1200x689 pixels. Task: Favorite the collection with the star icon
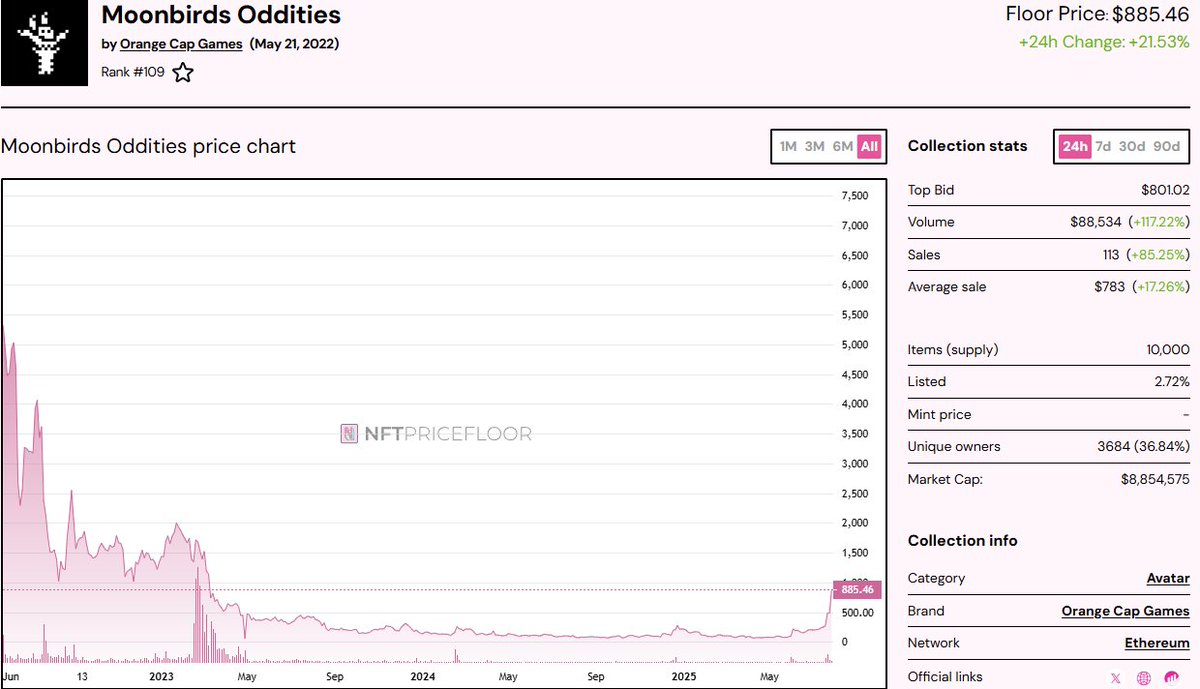[x=182, y=72]
